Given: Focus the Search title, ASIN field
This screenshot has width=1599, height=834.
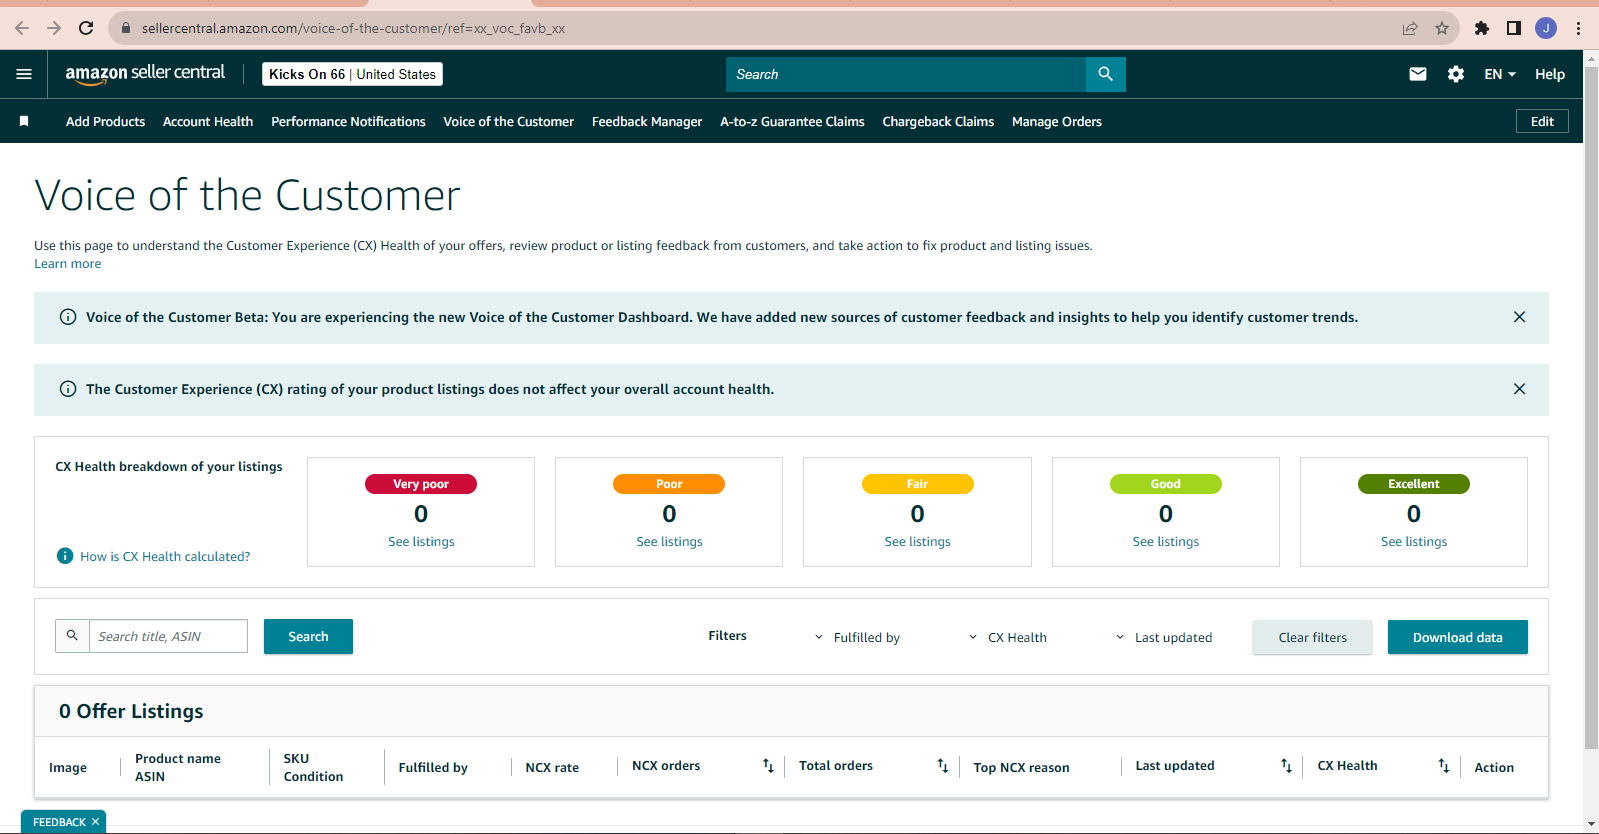Looking at the screenshot, I should 168,636.
